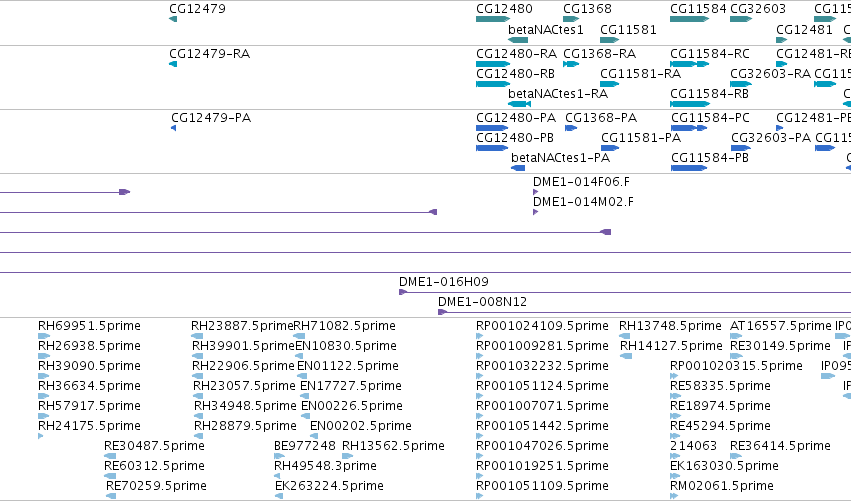Click the betaNACtes1-PA protein label
The width and height of the screenshot is (851, 501).
click(561, 158)
